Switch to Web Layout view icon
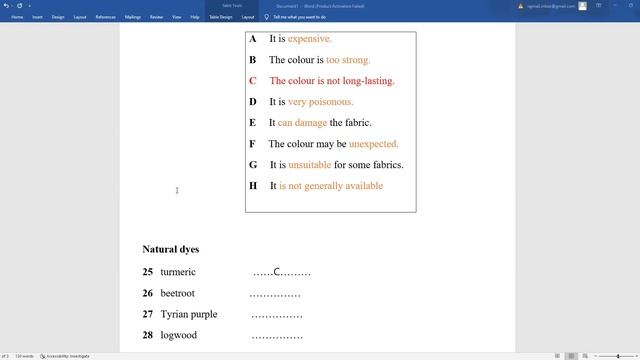 point(585,356)
